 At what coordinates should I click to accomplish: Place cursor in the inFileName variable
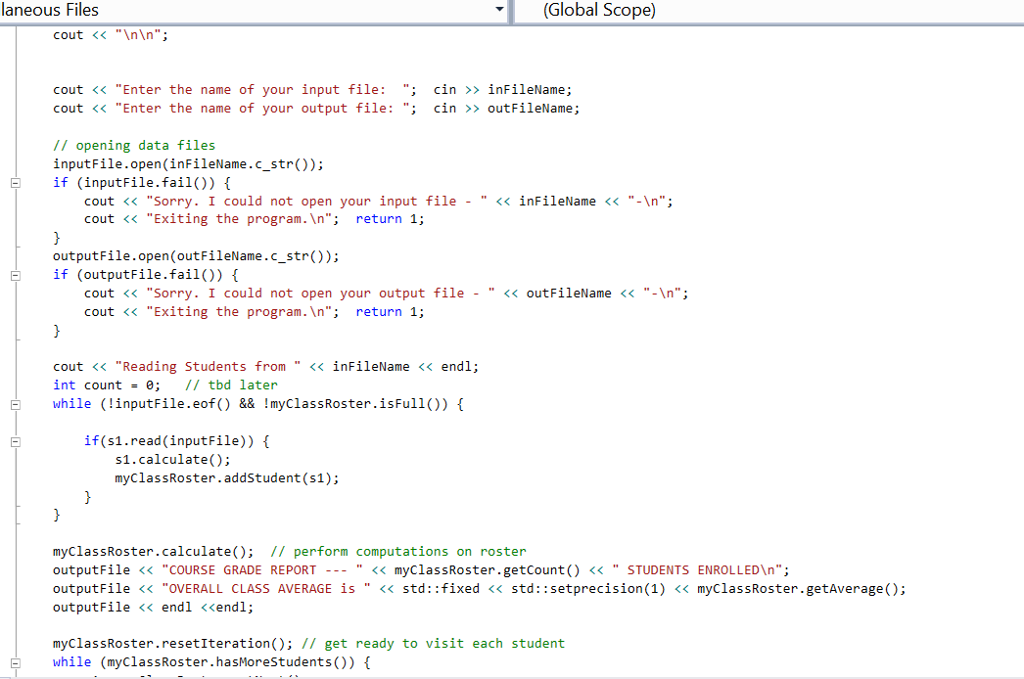click(530, 89)
